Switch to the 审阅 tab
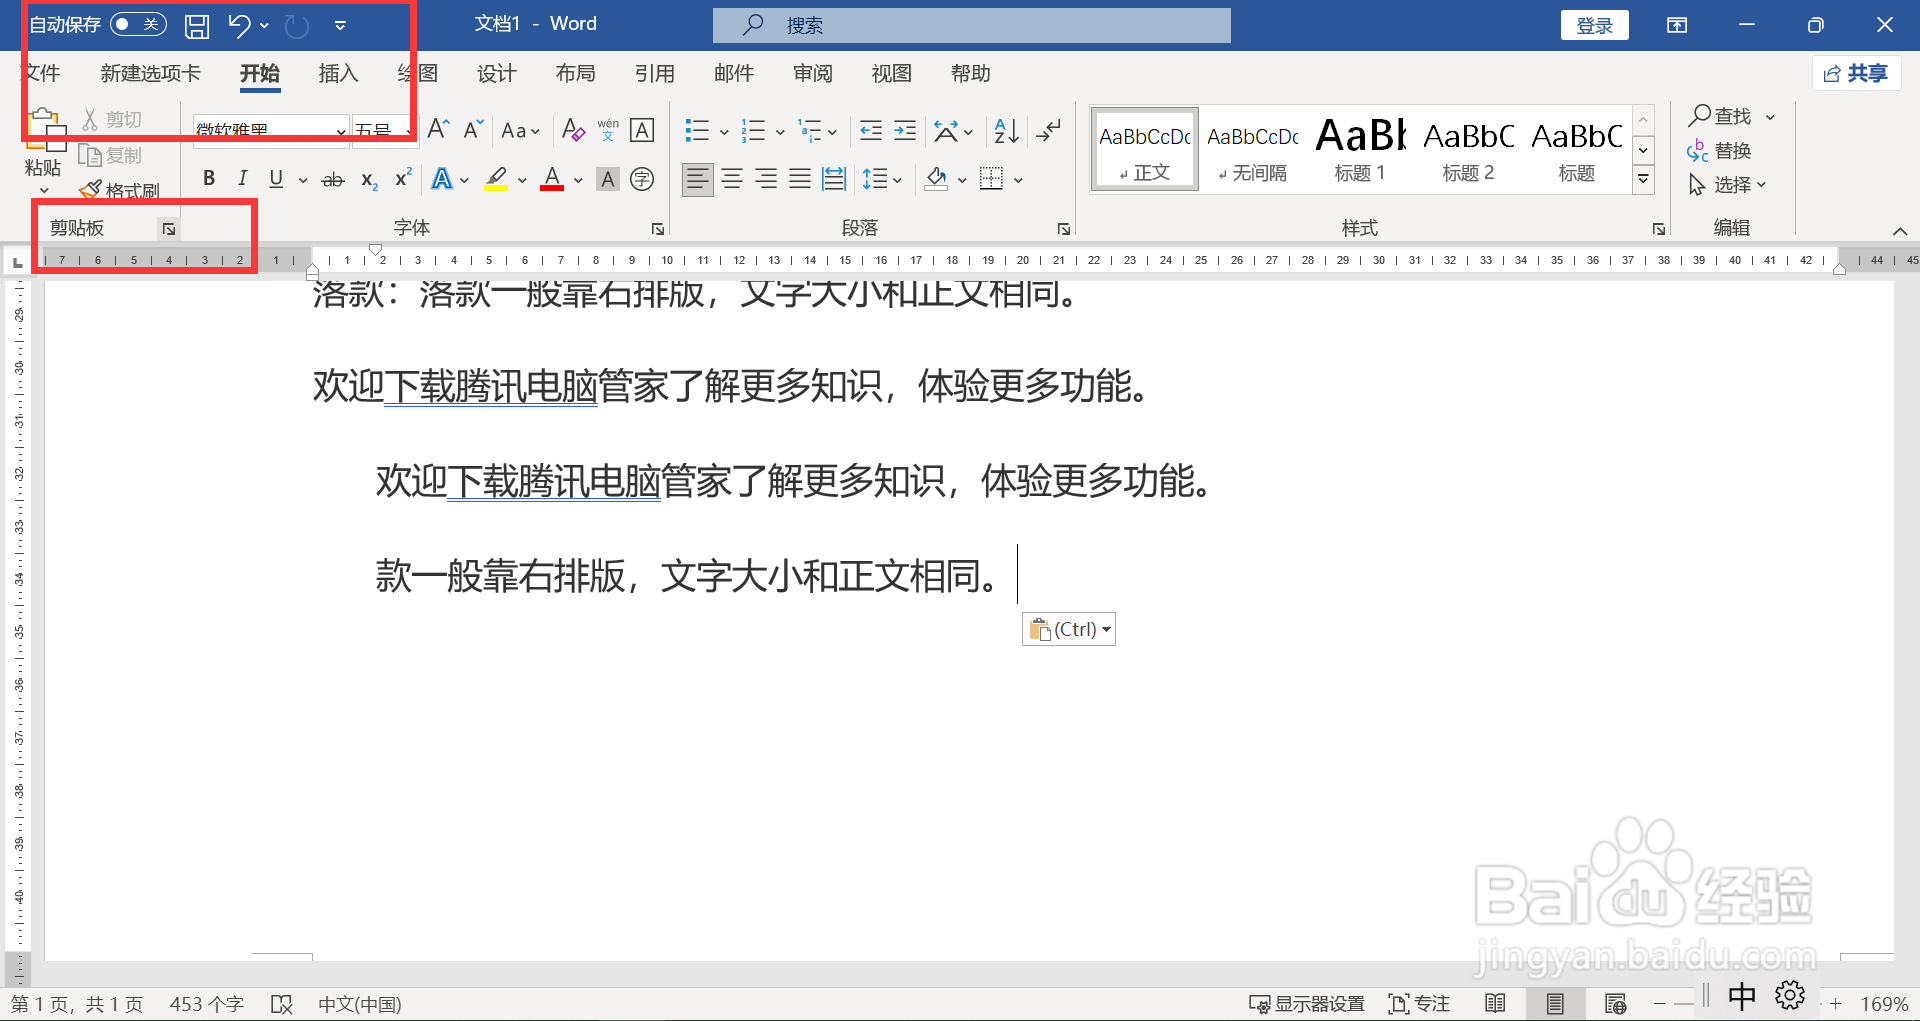The width and height of the screenshot is (1920, 1021). tap(812, 73)
